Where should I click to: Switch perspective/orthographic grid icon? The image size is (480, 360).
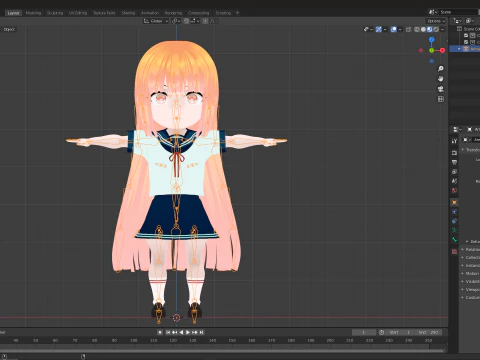pyautogui.click(x=441, y=99)
